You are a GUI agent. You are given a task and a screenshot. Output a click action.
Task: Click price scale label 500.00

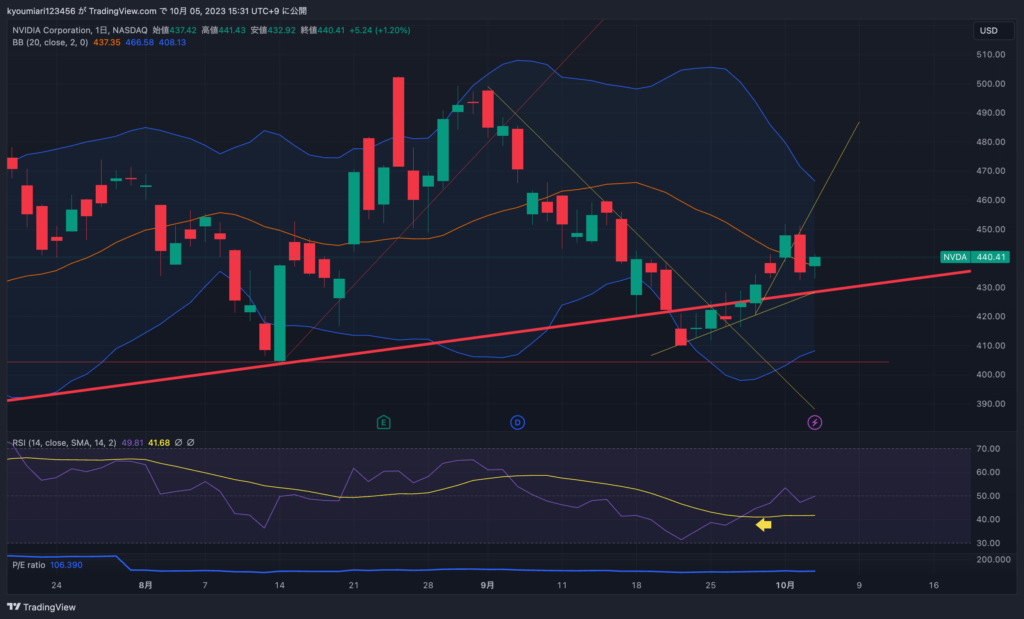pos(991,84)
